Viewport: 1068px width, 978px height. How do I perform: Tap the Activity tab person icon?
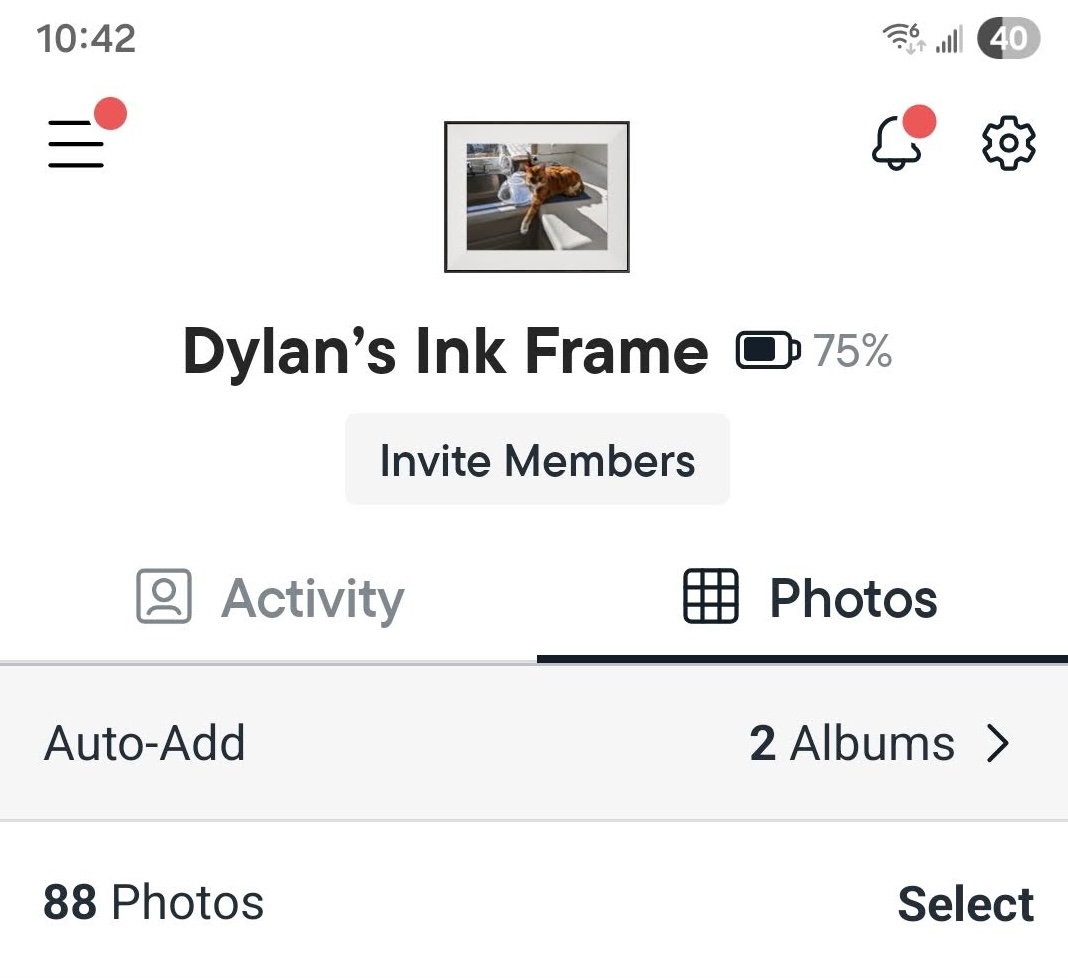163,597
